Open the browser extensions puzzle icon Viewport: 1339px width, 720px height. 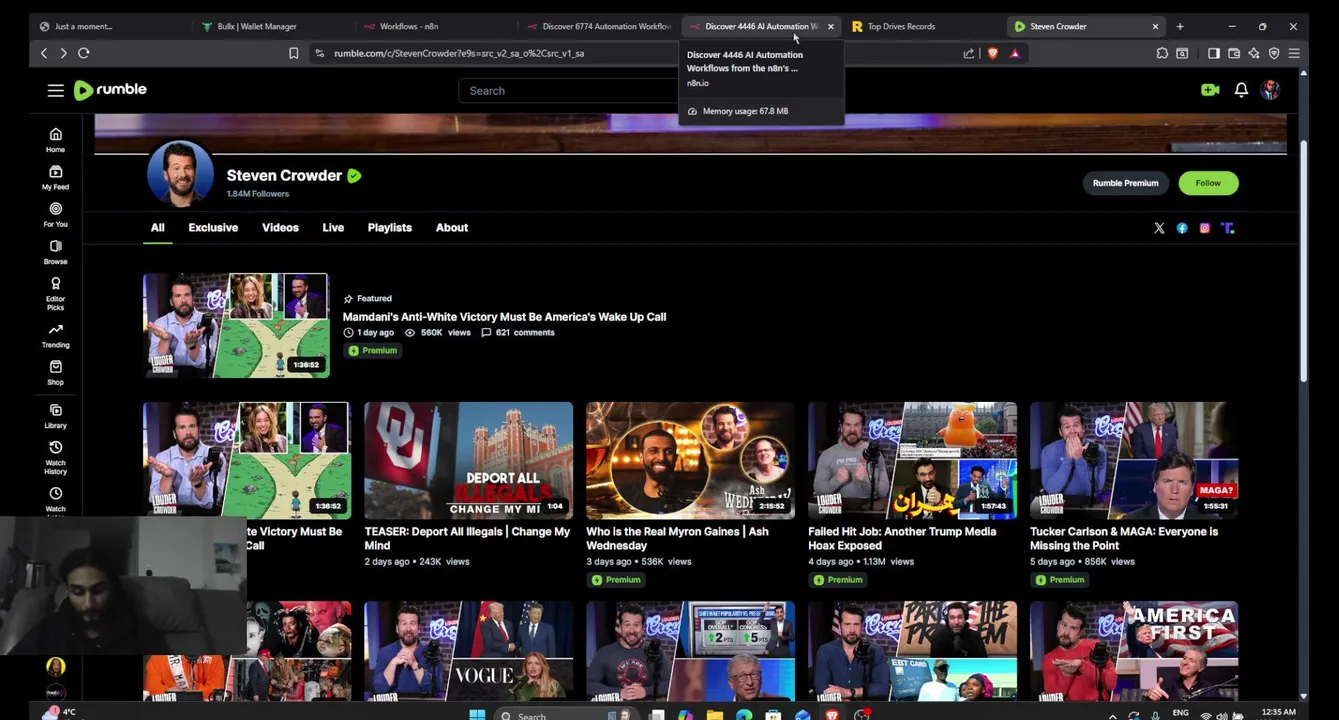coord(1162,53)
